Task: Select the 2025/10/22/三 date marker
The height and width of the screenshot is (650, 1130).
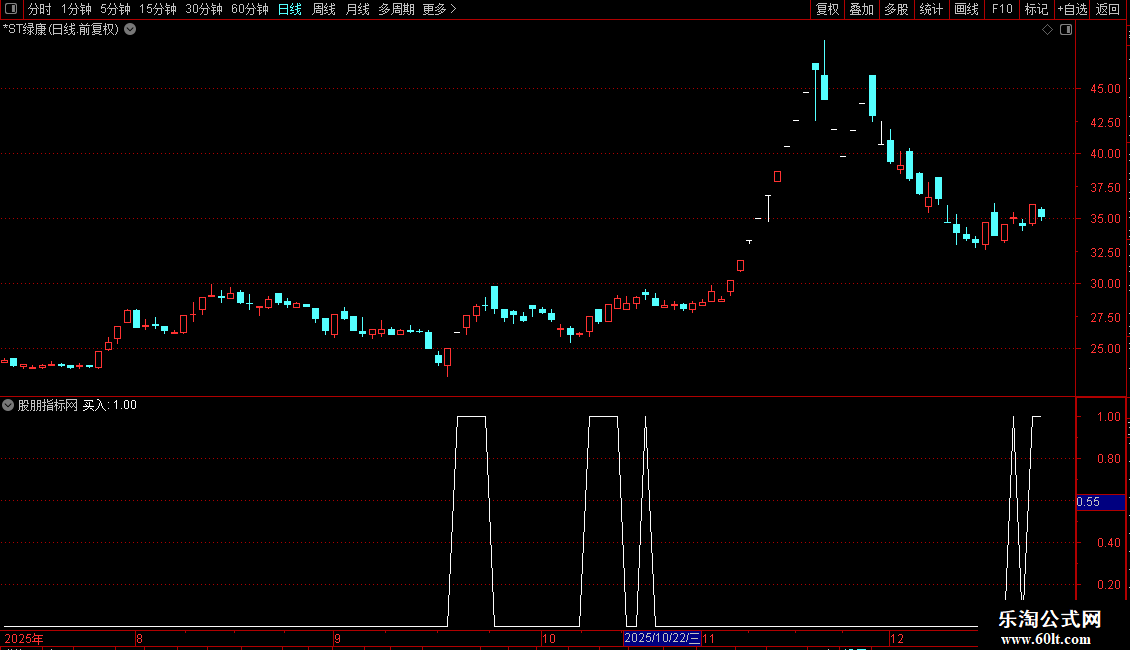Action: click(662, 638)
